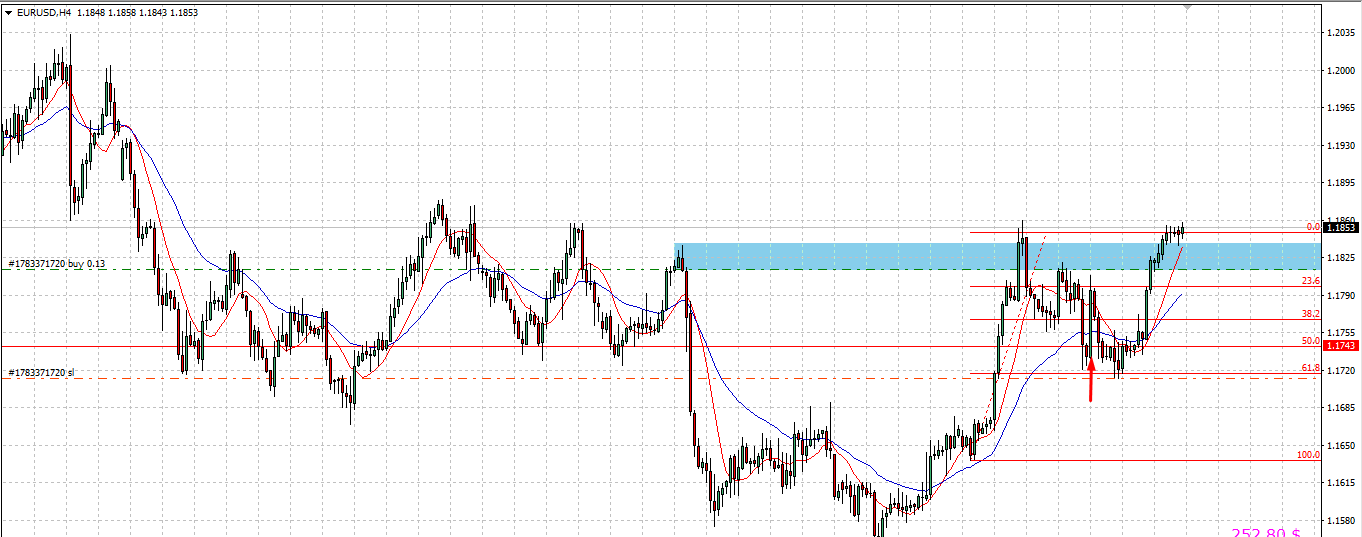The height and width of the screenshot is (537, 1362).
Task: Click the current price tag 1.1853
Action: pyautogui.click(x=1340, y=228)
